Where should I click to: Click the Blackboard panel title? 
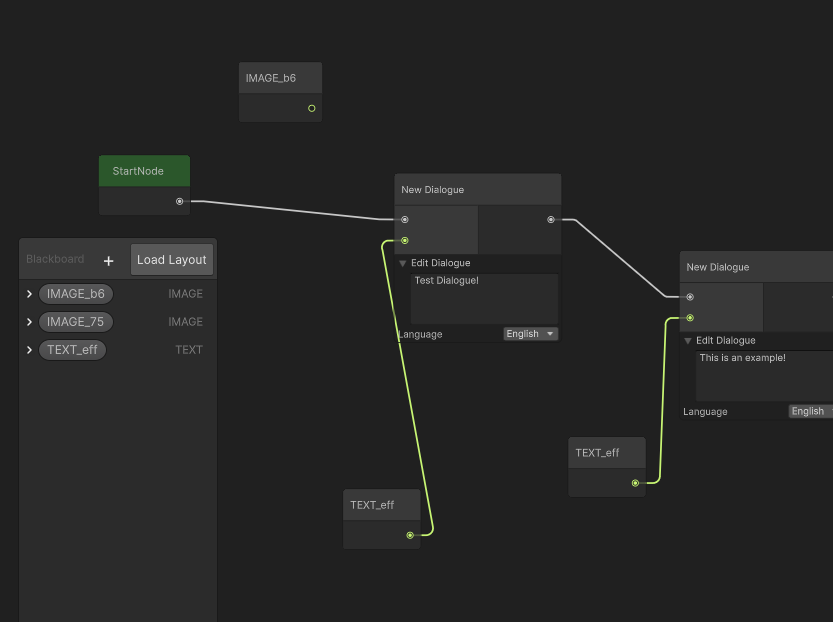55,259
